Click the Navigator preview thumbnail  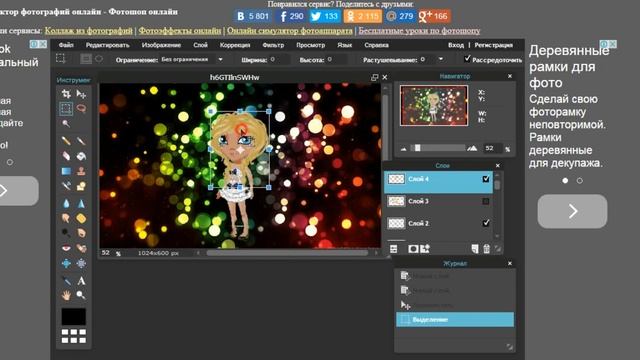[x=434, y=105]
